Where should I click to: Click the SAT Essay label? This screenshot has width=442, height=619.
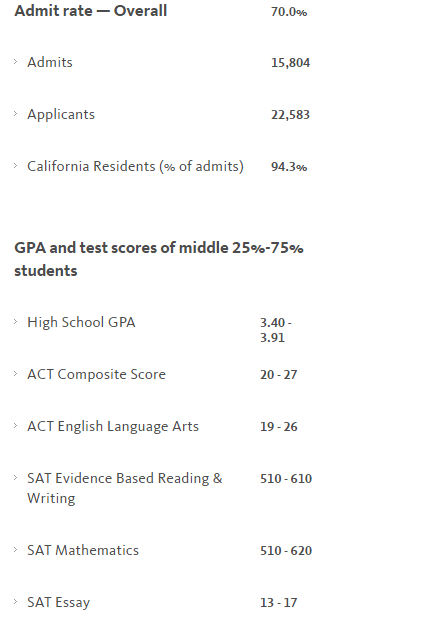pos(58,603)
